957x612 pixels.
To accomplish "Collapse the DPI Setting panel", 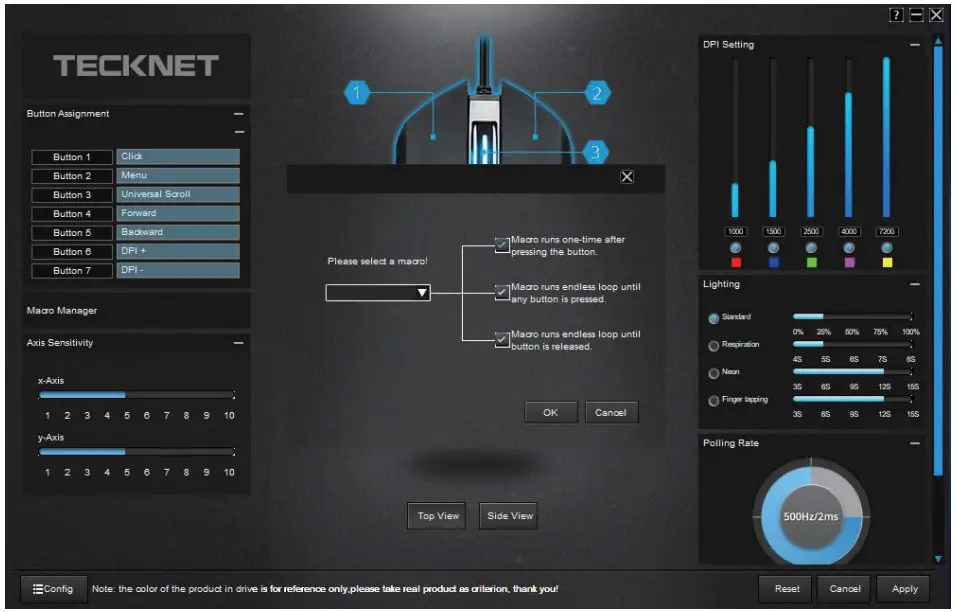I will coord(914,45).
